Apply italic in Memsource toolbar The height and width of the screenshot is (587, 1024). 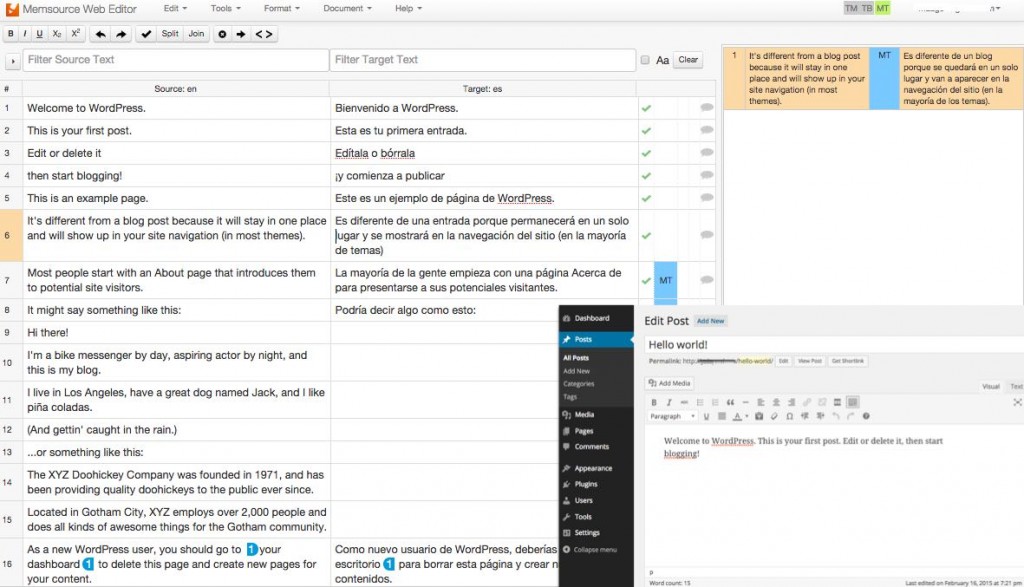(x=25, y=34)
